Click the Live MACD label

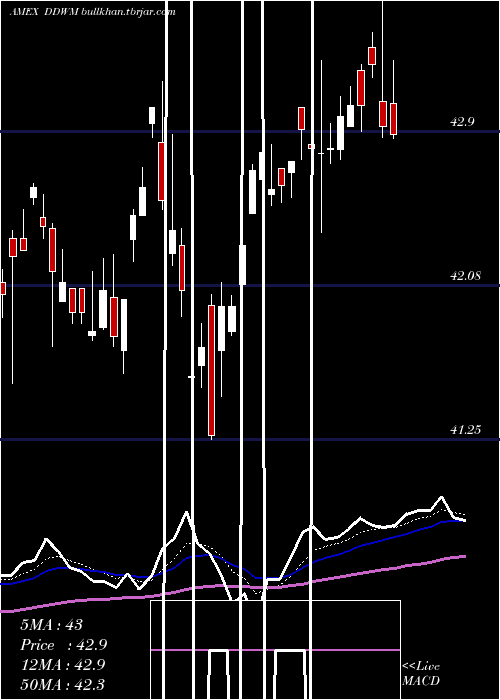[421, 673]
